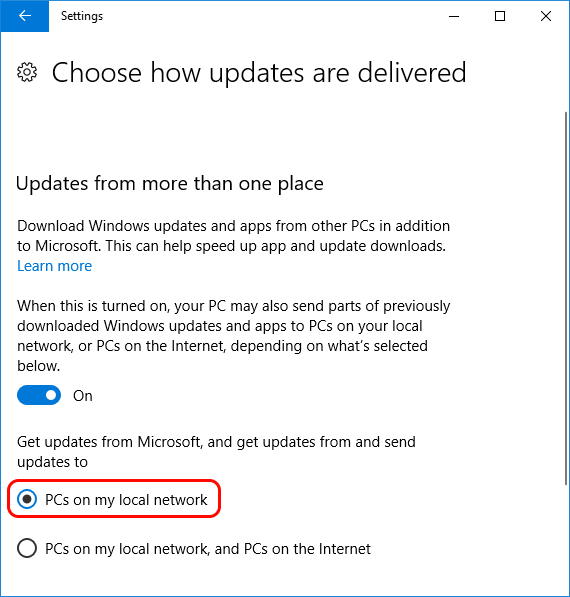Select the PCs on my local network radio circle
The width and height of the screenshot is (570, 597).
(x=27, y=499)
